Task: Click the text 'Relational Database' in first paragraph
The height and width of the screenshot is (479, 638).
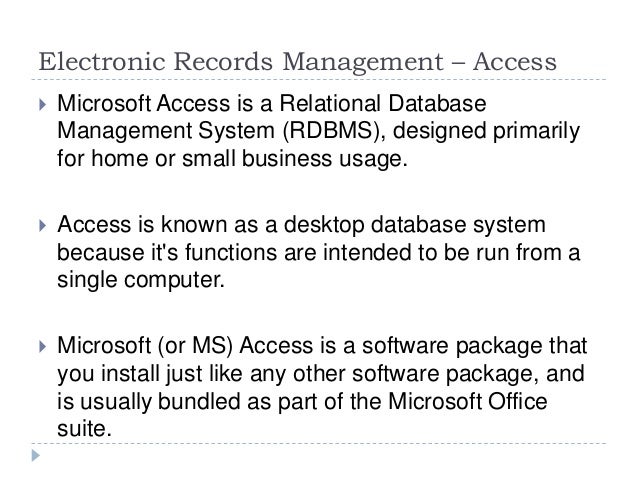Action: (x=382, y=103)
